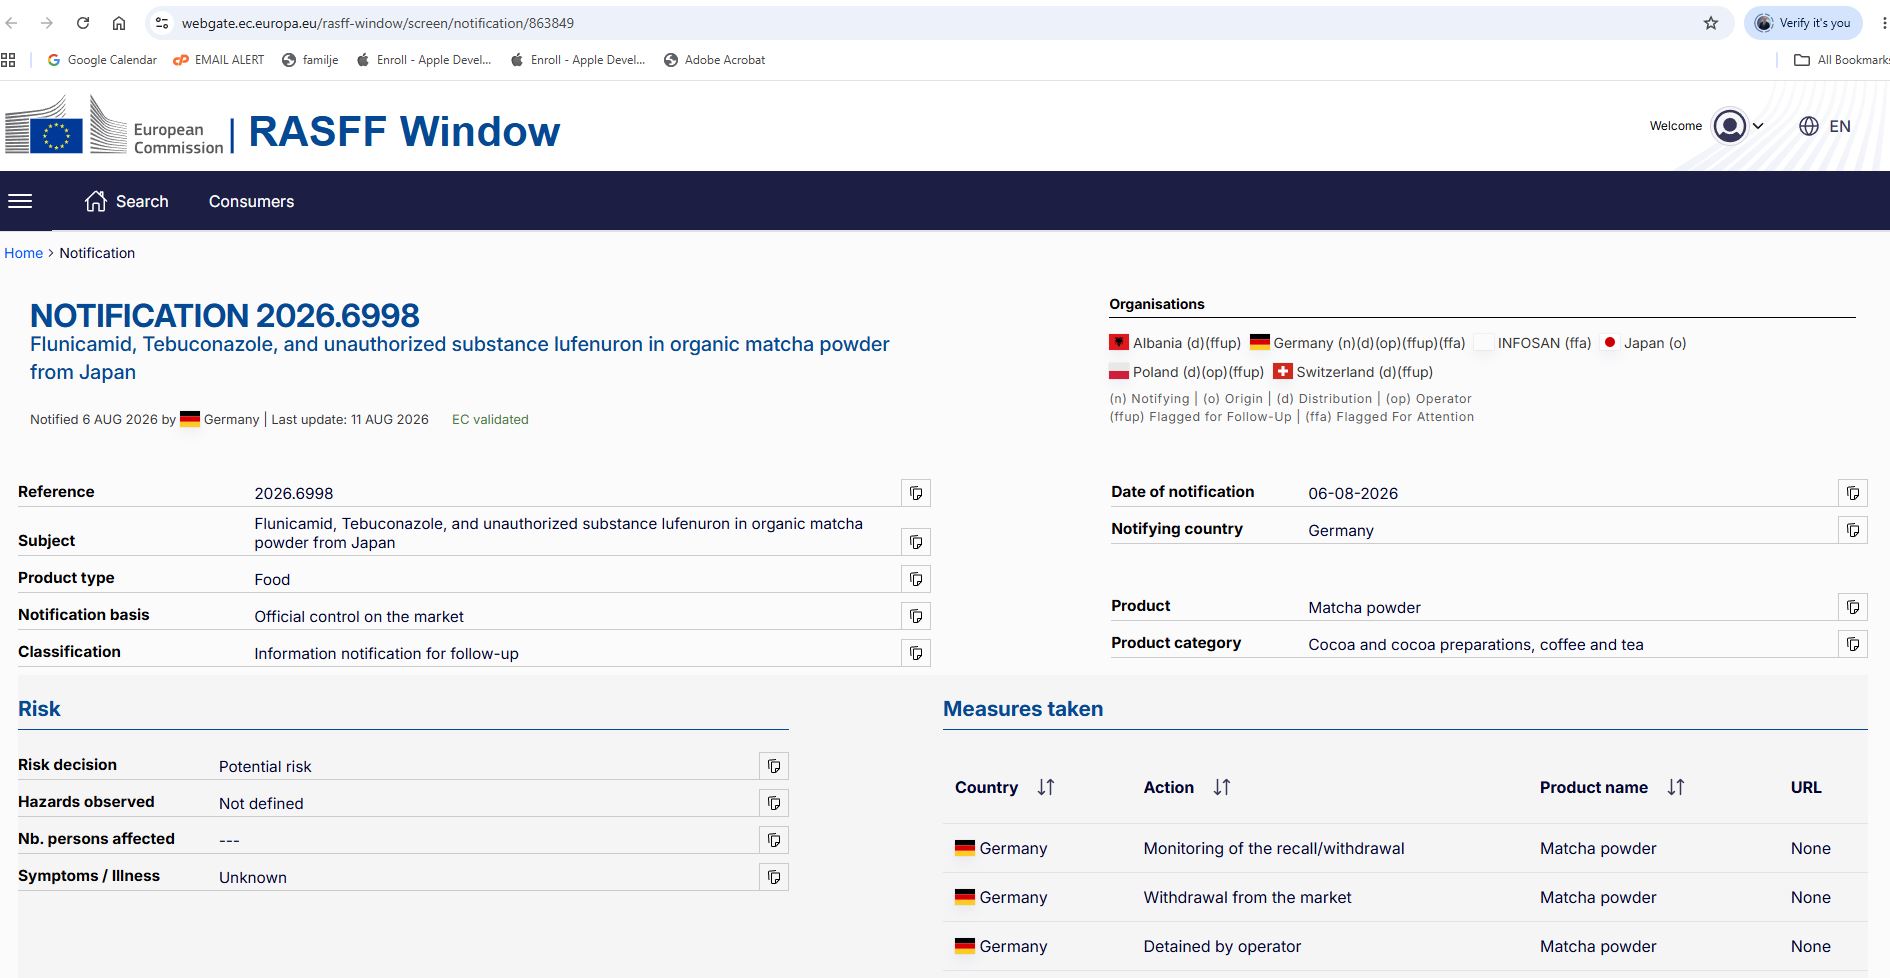Copy the Product value Matcha powder
The height and width of the screenshot is (978, 1890).
(x=1852, y=607)
